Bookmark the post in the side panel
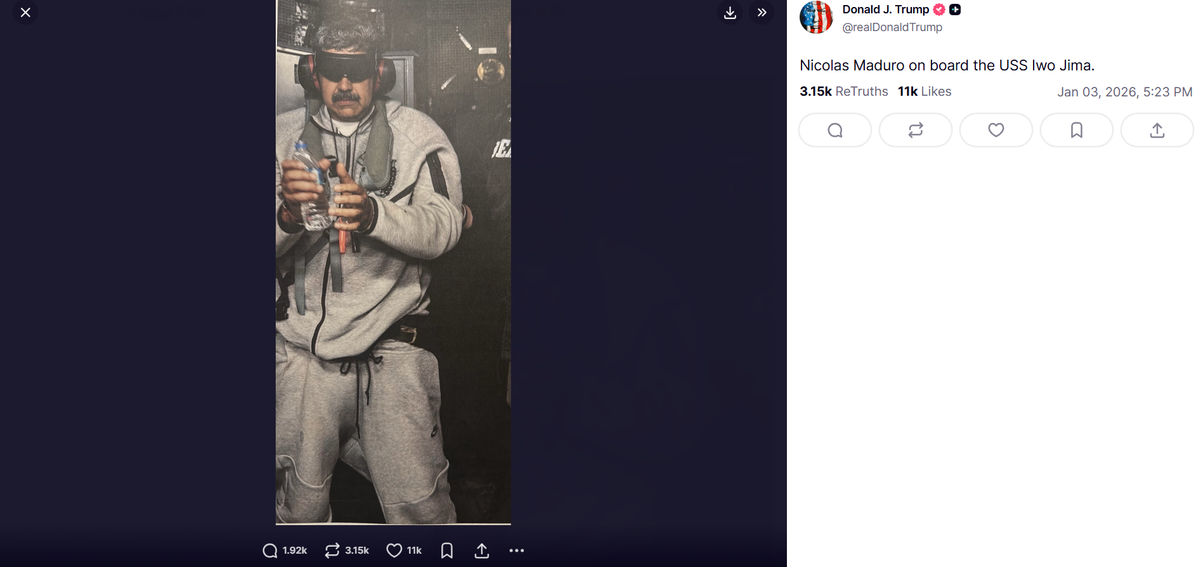The image size is (1200, 567). tap(1076, 130)
